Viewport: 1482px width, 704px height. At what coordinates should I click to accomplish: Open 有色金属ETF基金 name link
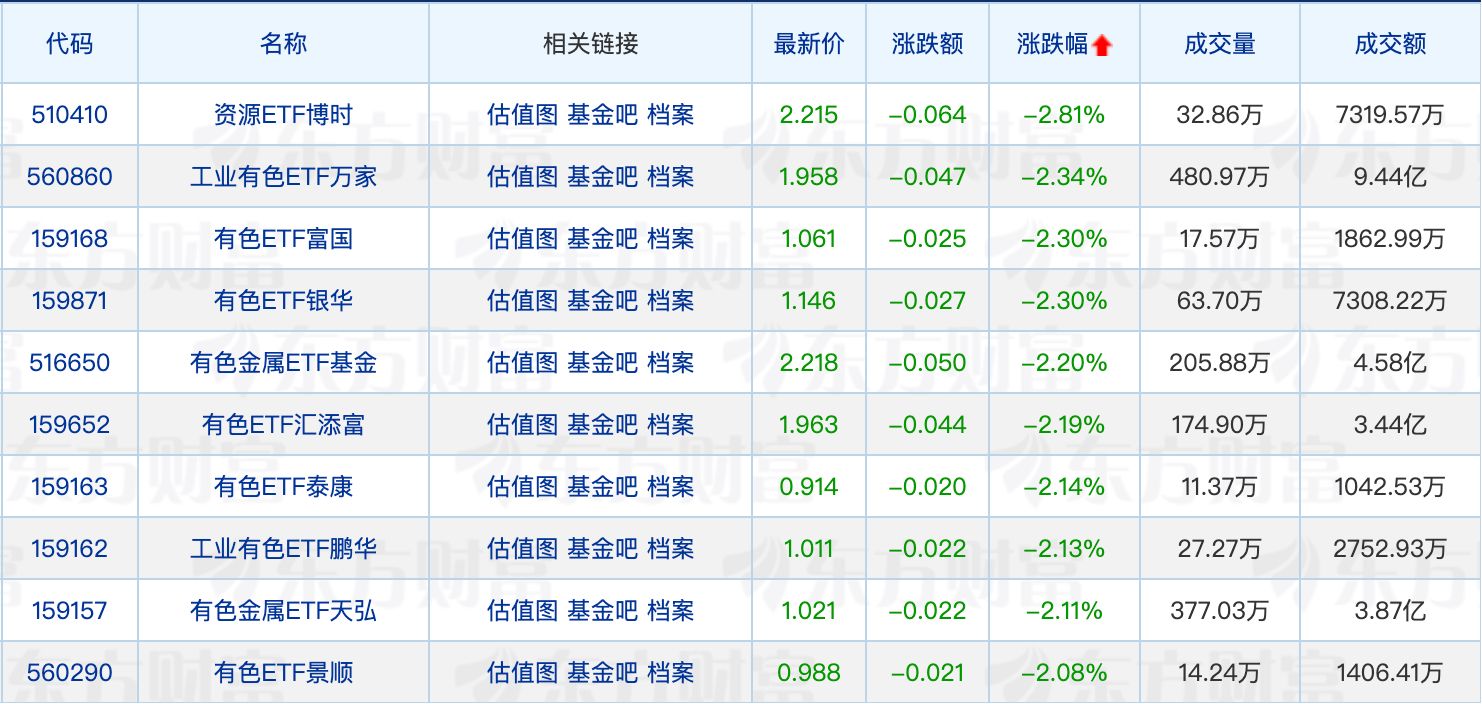click(x=283, y=363)
